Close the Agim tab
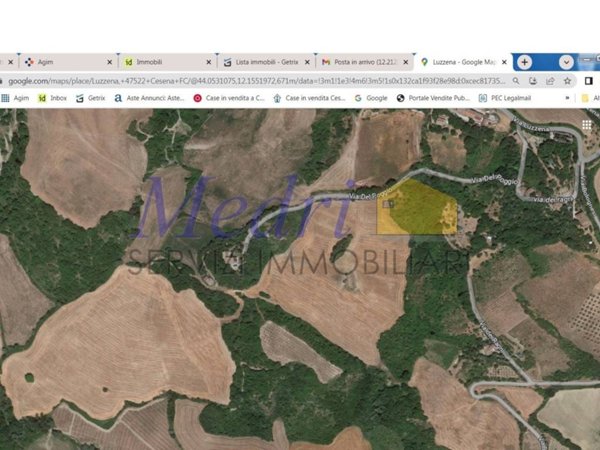This screenshot has height=450, width=600. click(109, 62)
